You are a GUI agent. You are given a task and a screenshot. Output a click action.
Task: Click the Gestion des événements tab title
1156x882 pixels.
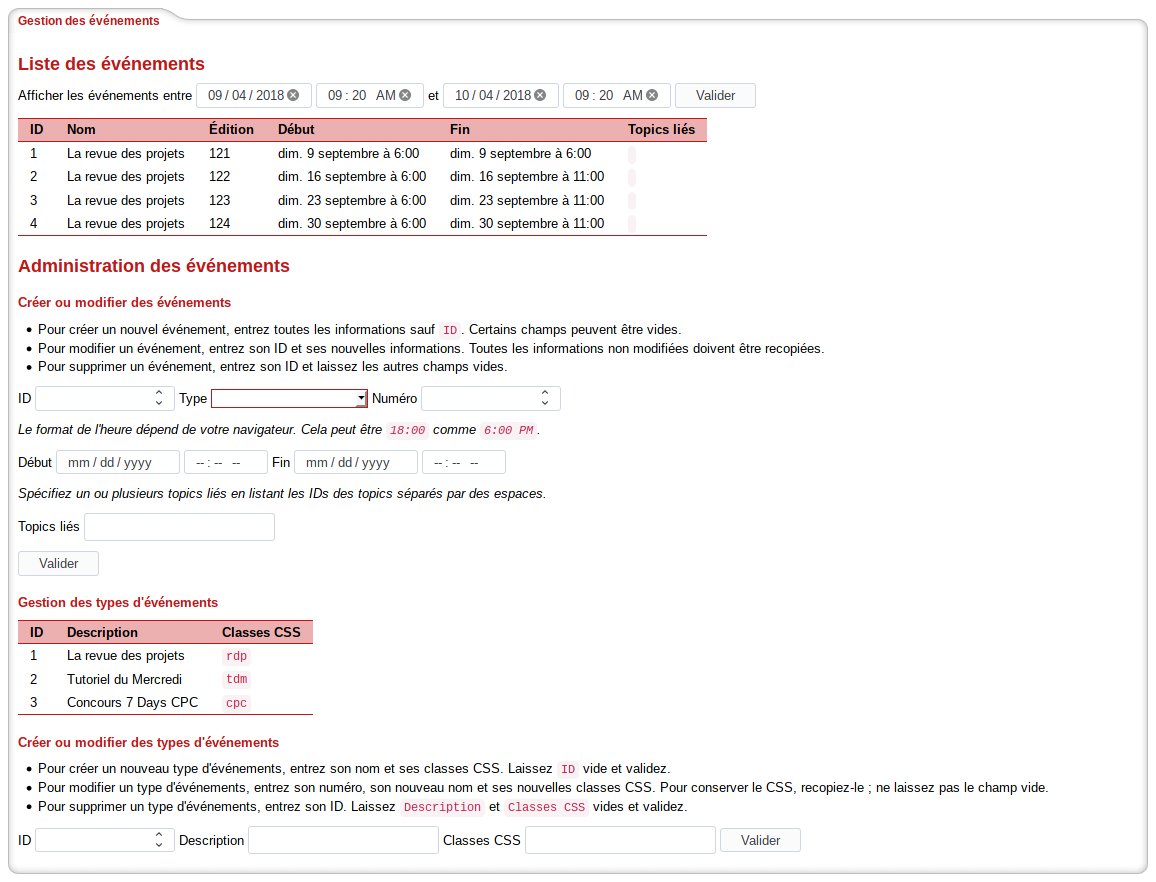(x=88, y=21)
